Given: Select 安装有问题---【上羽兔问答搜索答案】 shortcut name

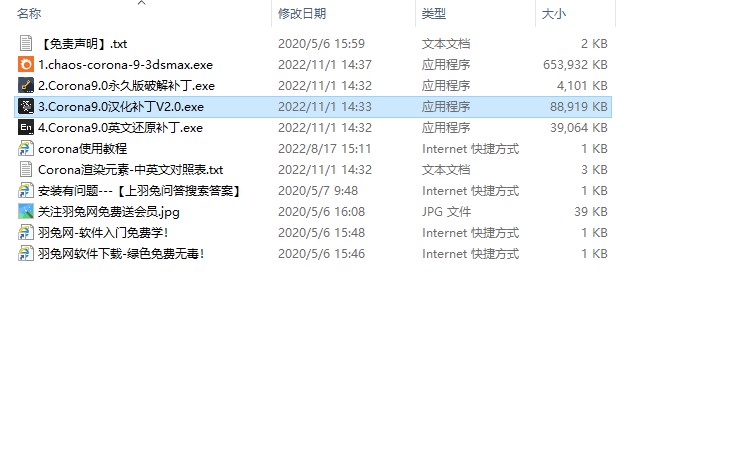Looking at the screenshot, I should pyautogui.click(x=141, y=191).
